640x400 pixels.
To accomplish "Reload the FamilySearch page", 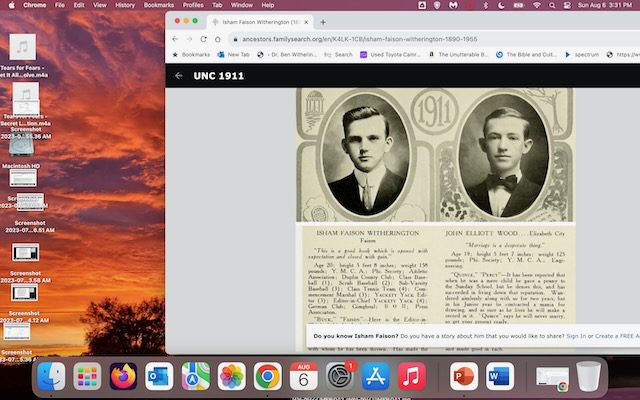I will [x=203, y=39].
